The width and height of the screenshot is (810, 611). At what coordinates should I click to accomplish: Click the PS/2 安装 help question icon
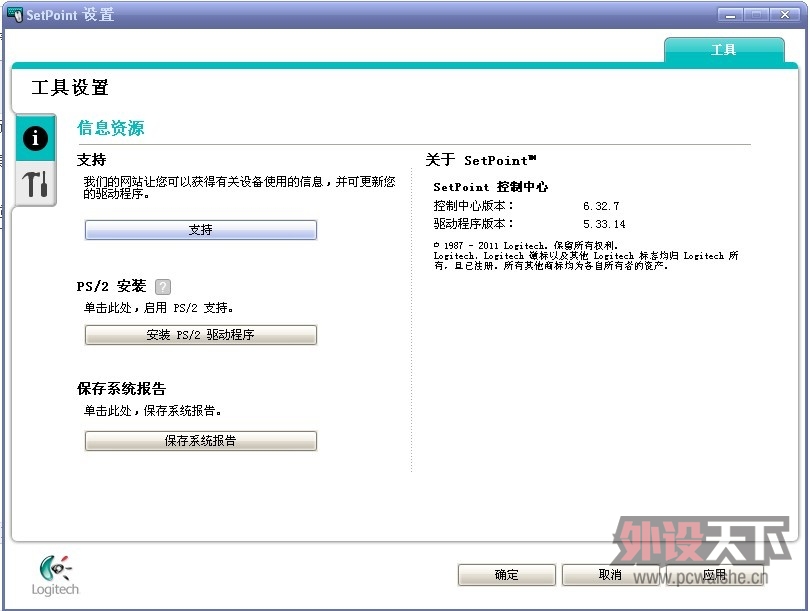point(163,287)
